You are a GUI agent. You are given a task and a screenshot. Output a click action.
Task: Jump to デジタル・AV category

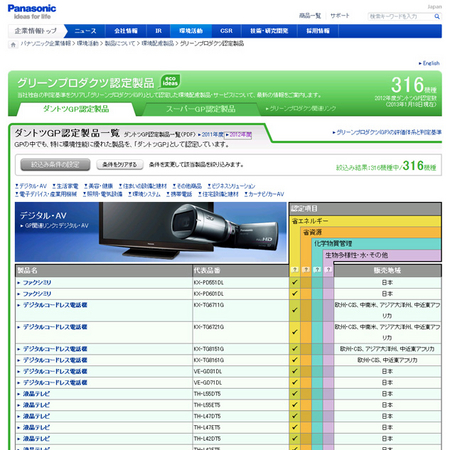pyautogui.click(x=31, y=186)
